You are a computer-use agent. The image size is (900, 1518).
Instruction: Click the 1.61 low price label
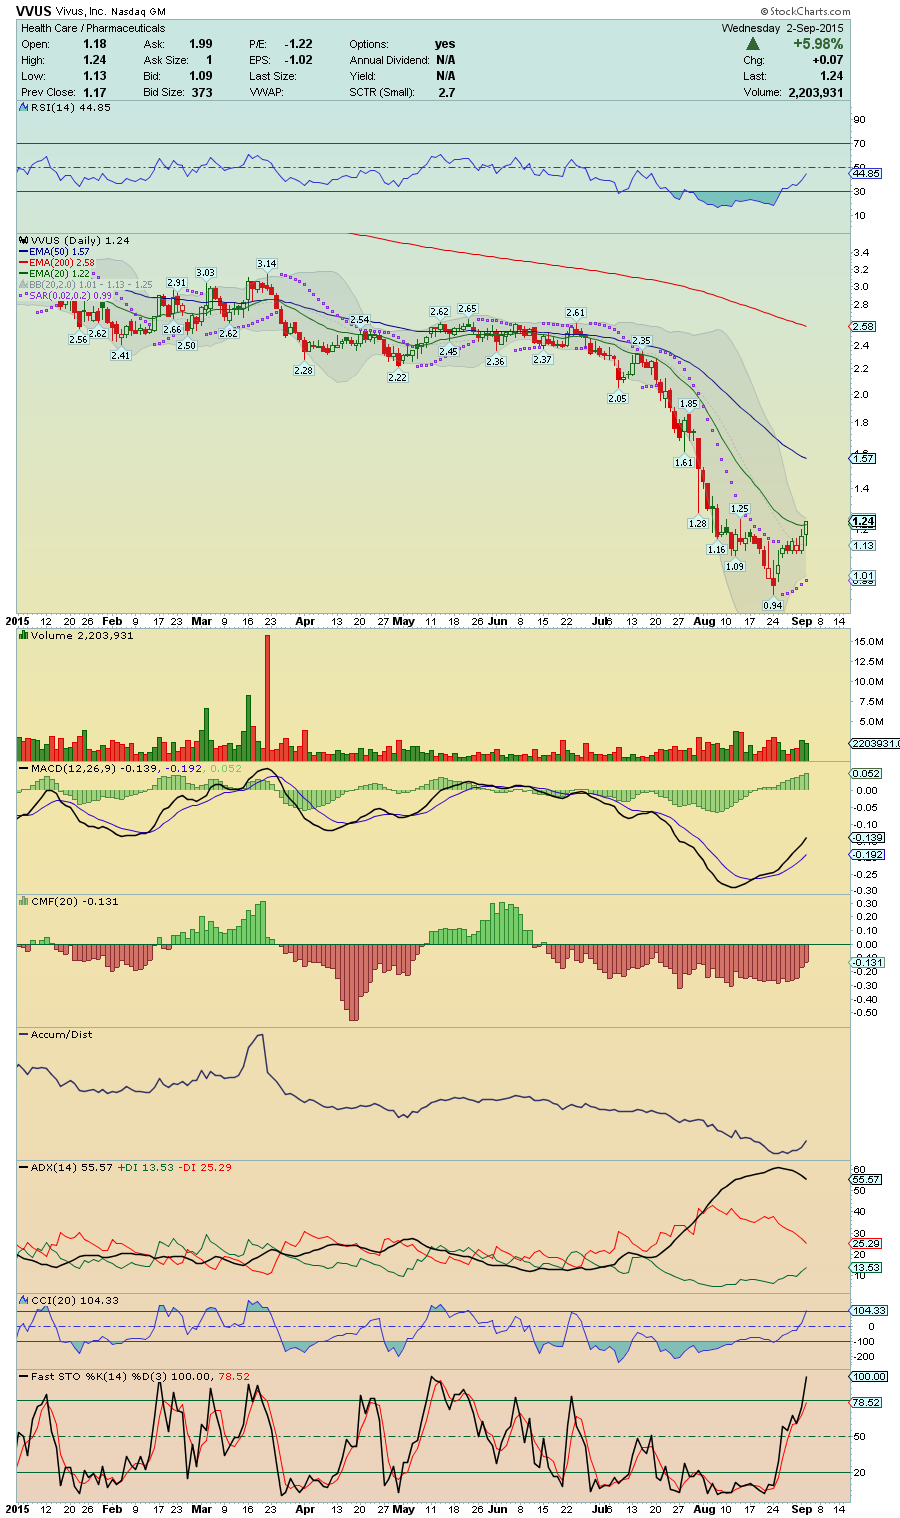(683, 462)
